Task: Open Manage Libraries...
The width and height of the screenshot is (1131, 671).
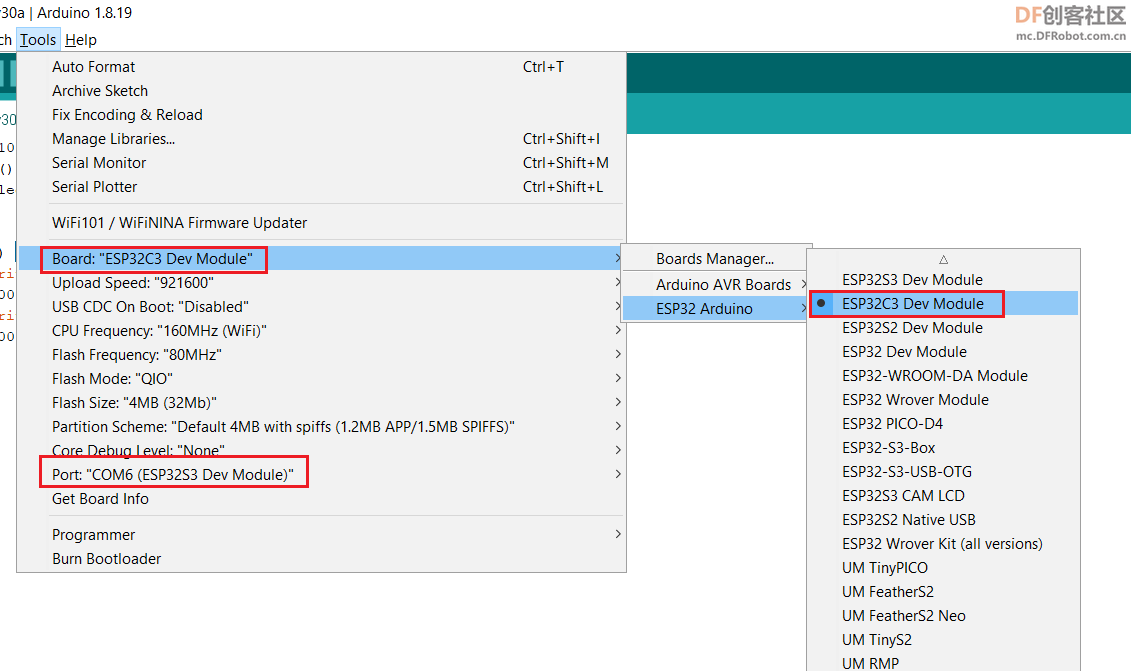Action: point(322,139)
